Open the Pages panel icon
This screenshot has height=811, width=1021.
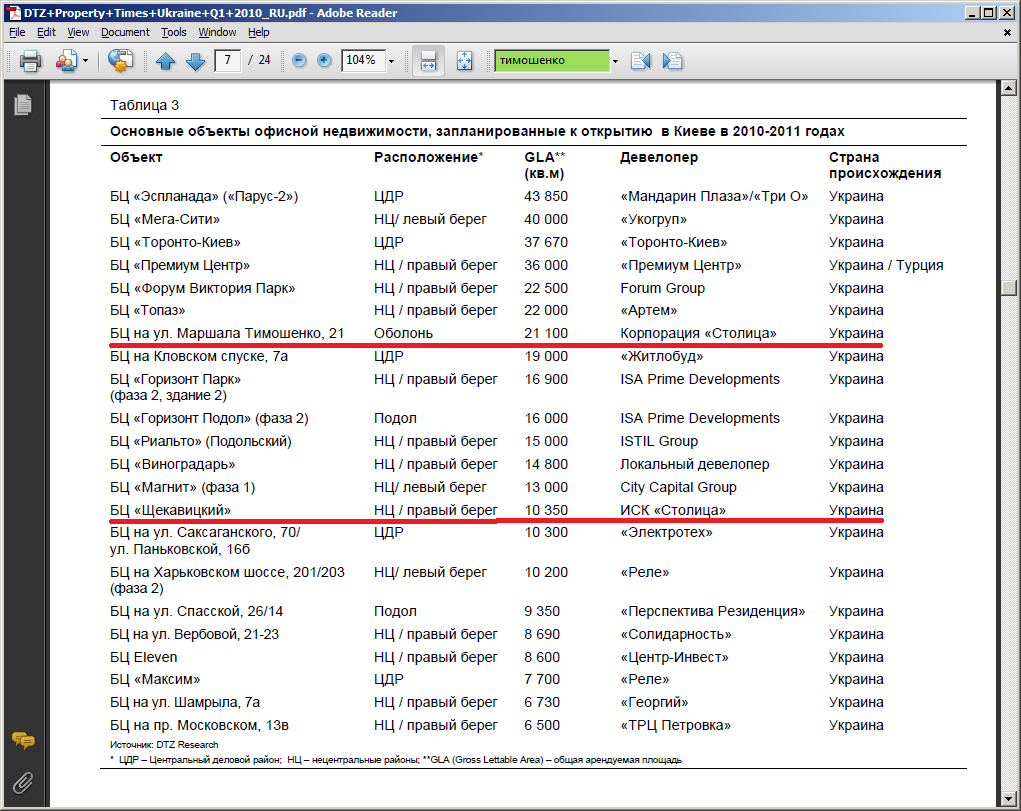pyautogui.click(x=23, y=104)
